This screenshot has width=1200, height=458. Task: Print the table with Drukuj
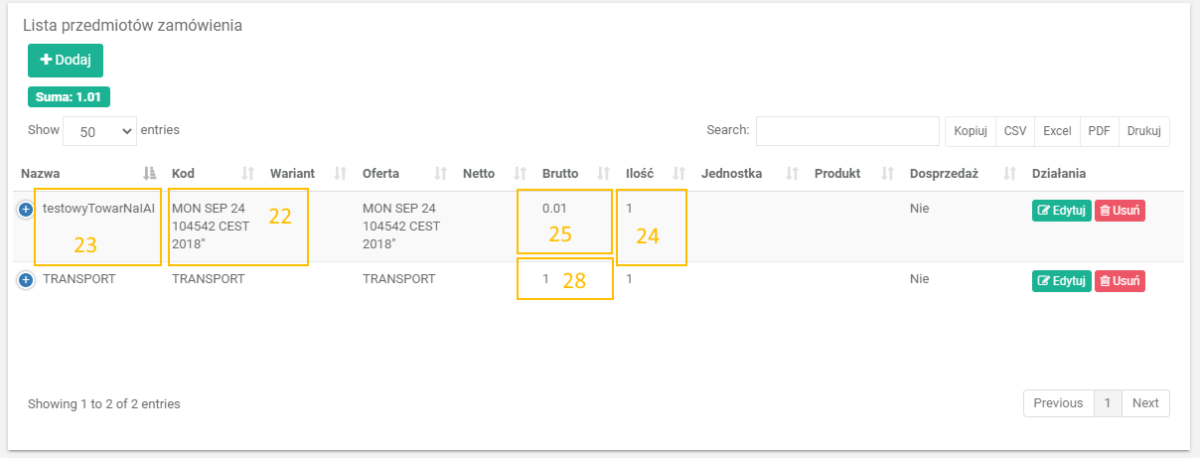click(x=1144, y=131)
